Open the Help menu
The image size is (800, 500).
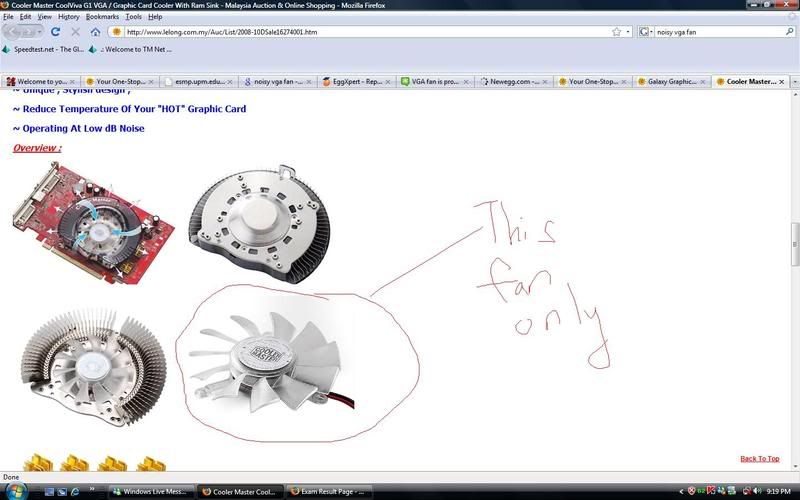pyautogui.click(x=155, y=17)
